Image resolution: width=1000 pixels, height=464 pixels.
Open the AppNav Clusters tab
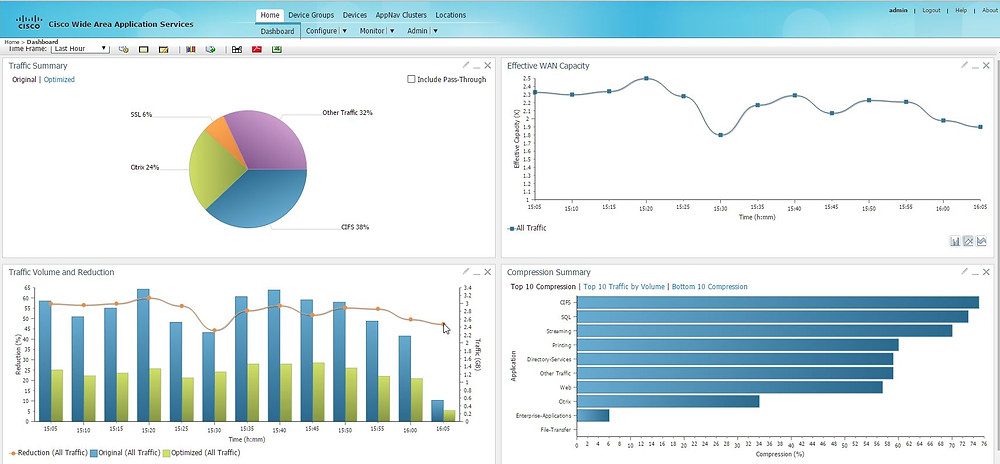coord(401,15)
